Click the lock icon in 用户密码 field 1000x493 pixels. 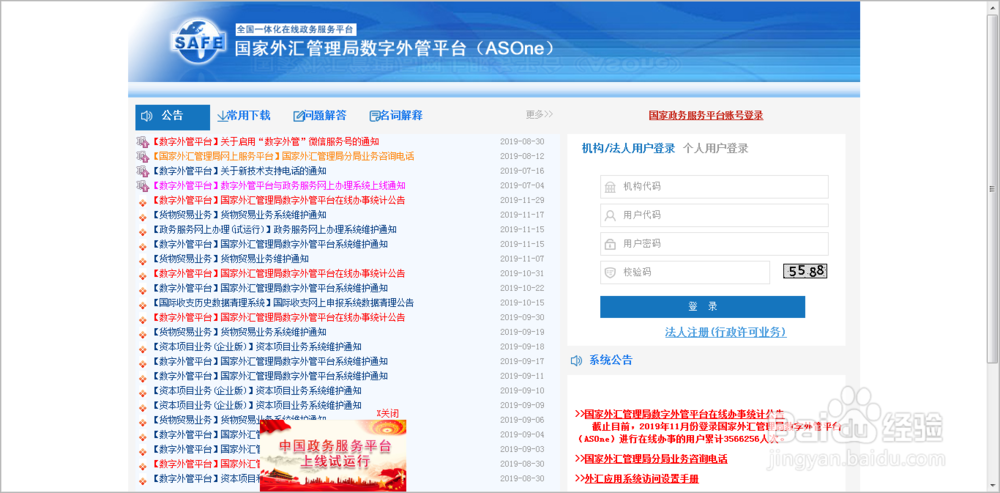[x=610, y=244]
